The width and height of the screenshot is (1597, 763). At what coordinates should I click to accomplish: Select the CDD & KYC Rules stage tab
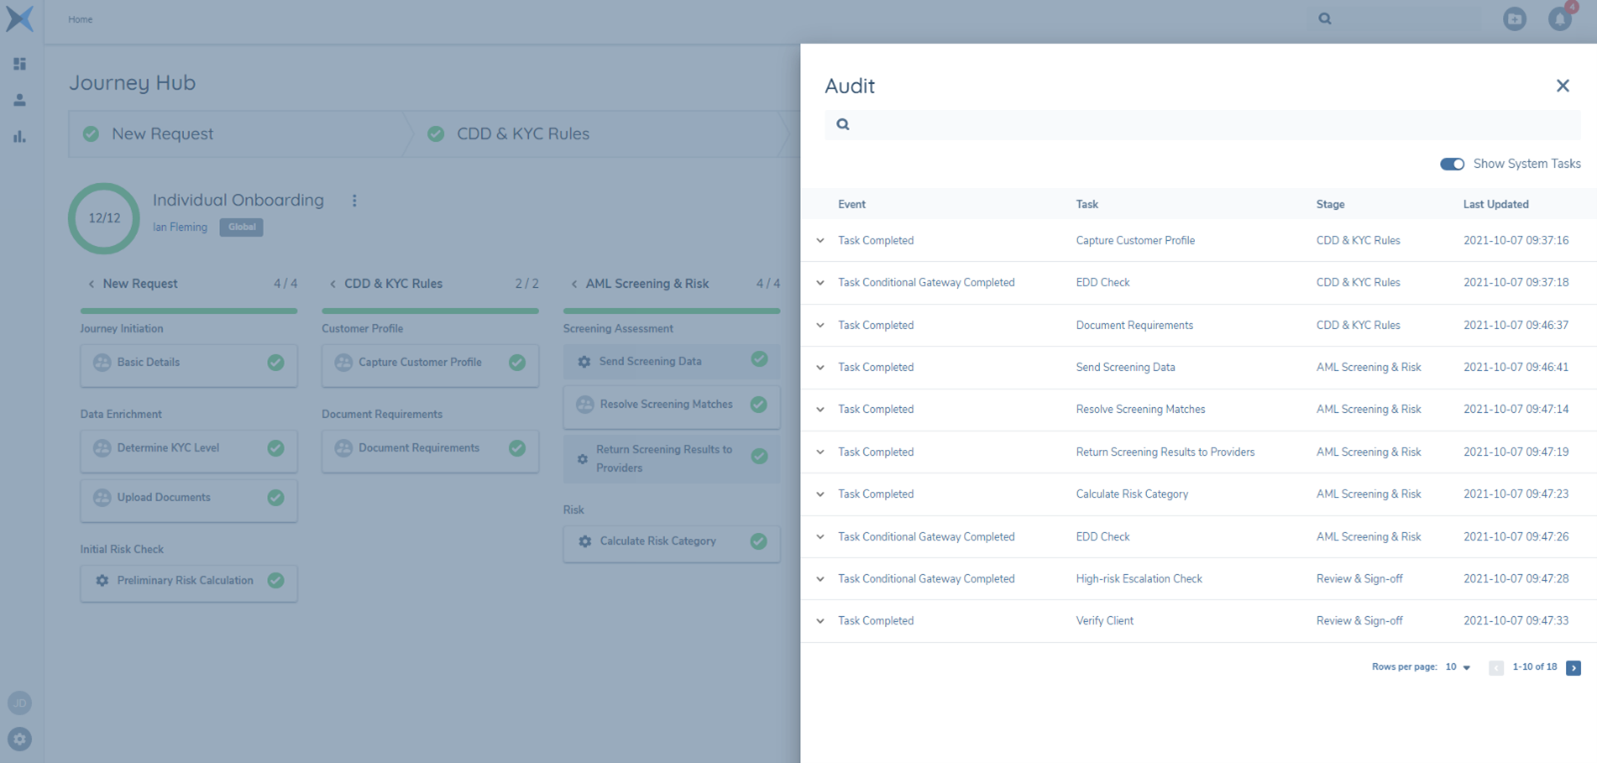tap(522, 134)
